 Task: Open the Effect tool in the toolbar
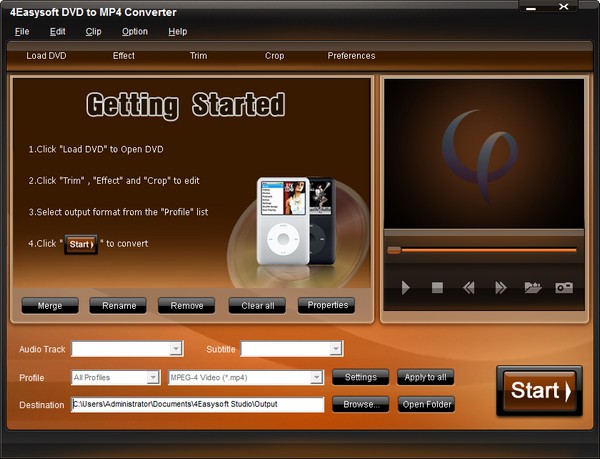pyautogui.click(x=124, y=56)
